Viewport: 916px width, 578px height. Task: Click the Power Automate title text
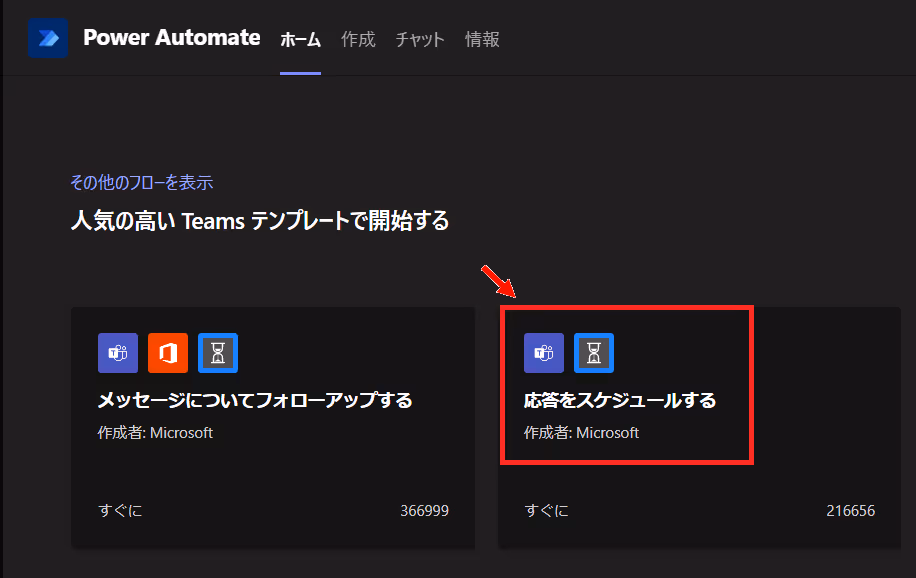click(172, 37)
